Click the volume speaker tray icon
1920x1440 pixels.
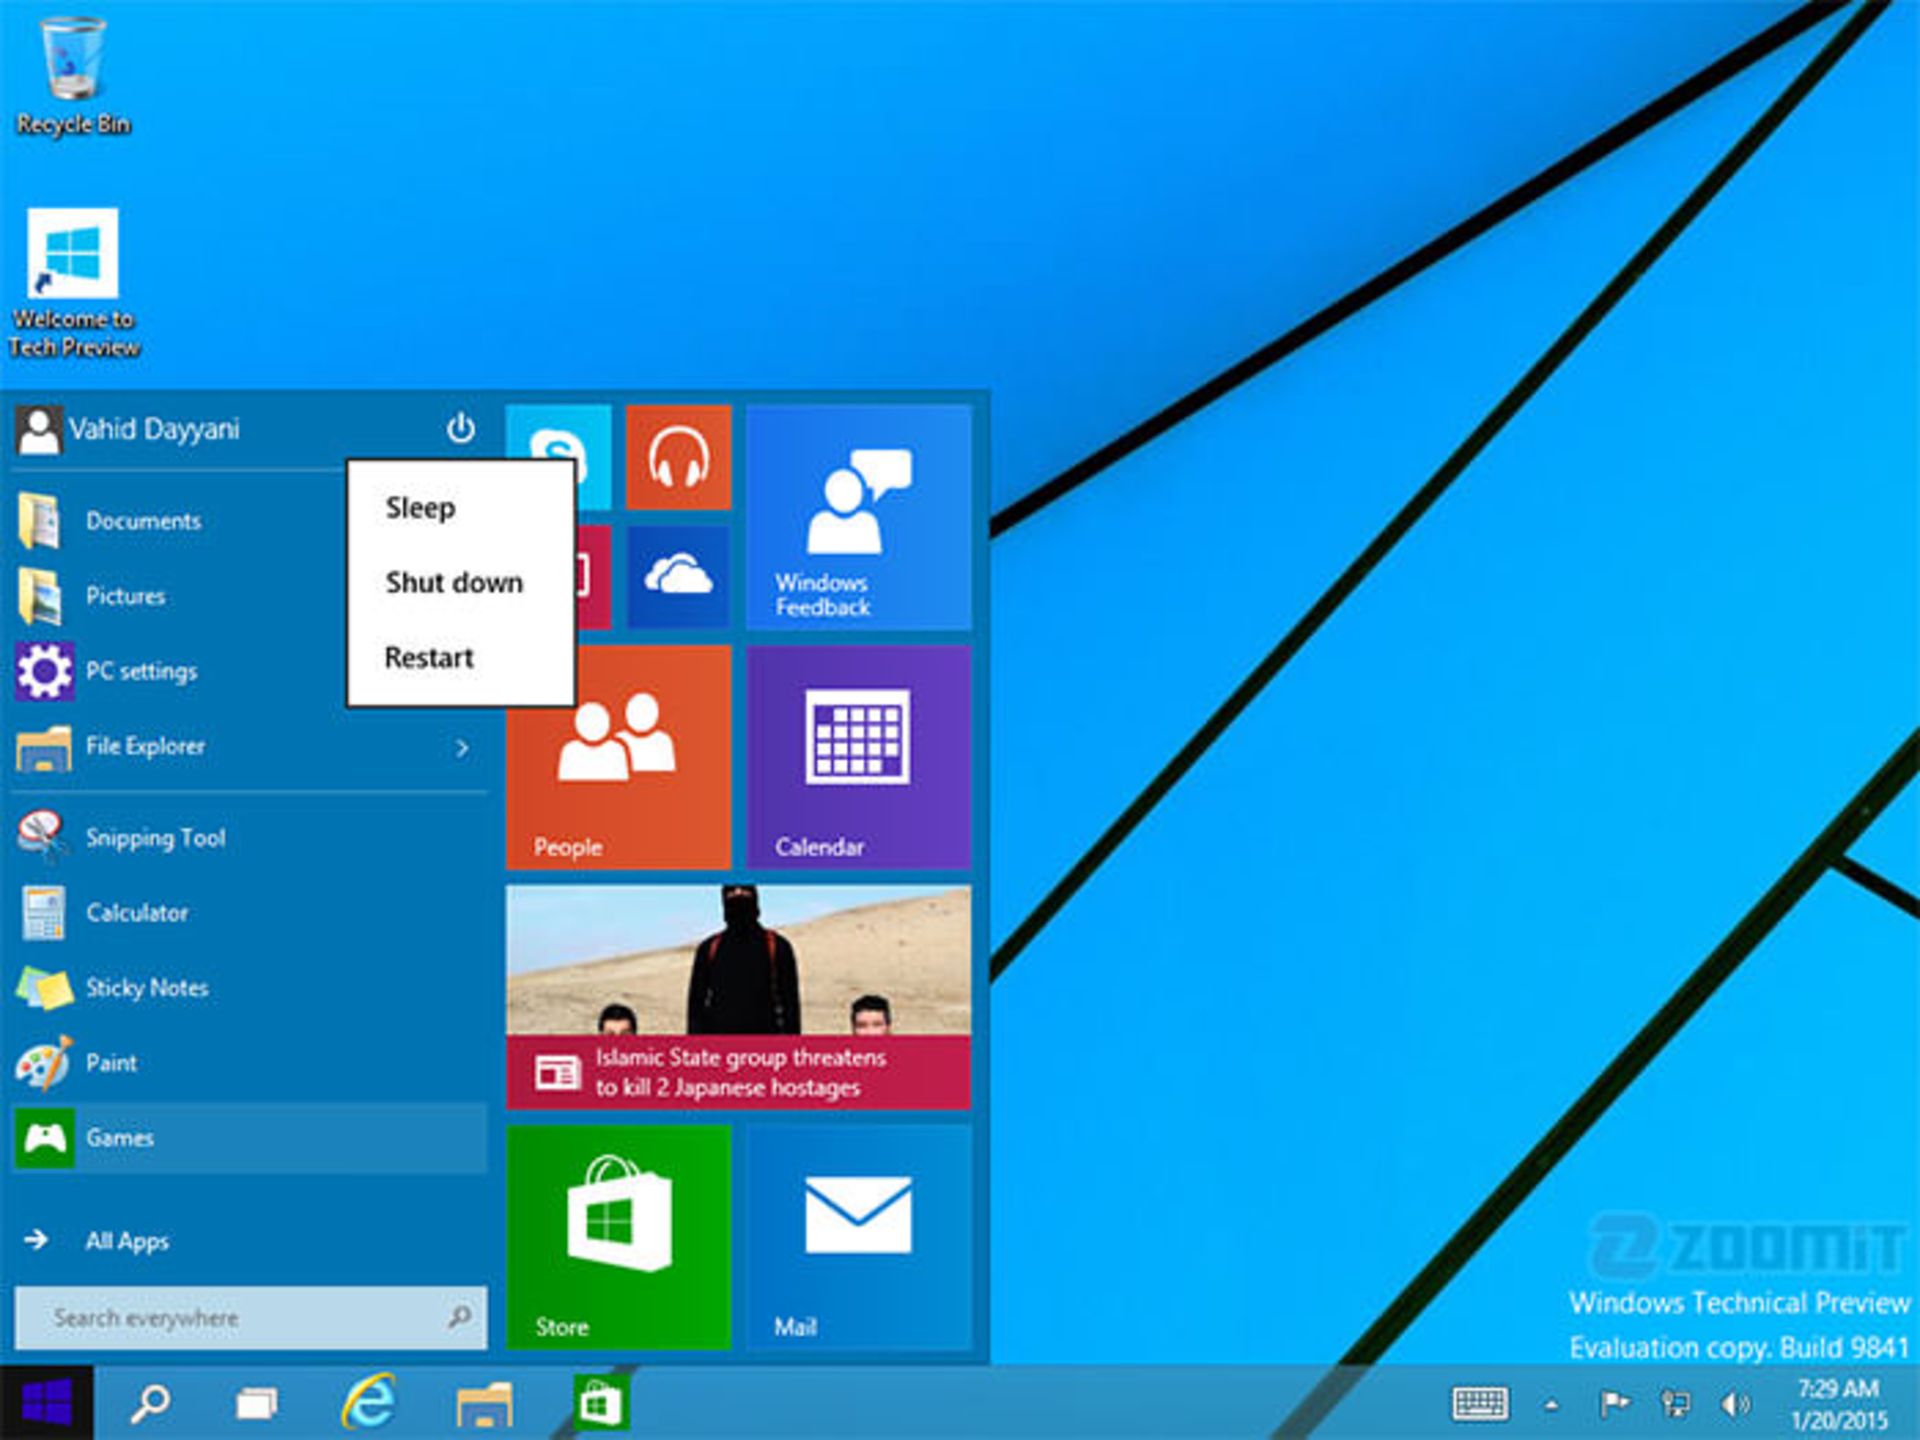[1735, 1404]
